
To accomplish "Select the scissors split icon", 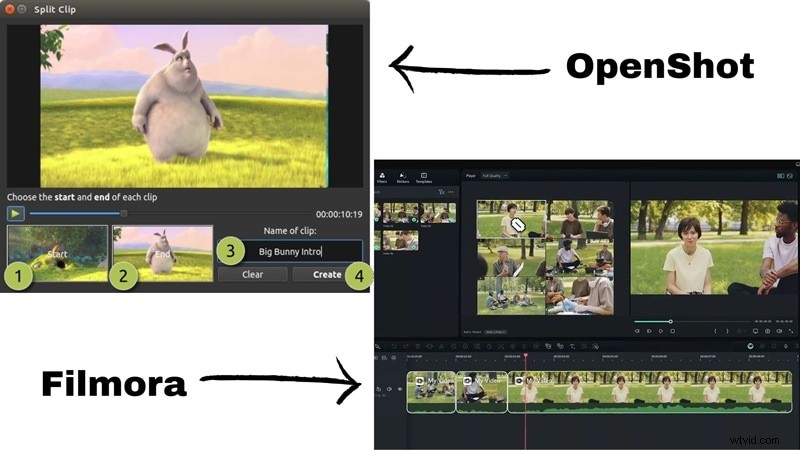I will coord(441,346).
